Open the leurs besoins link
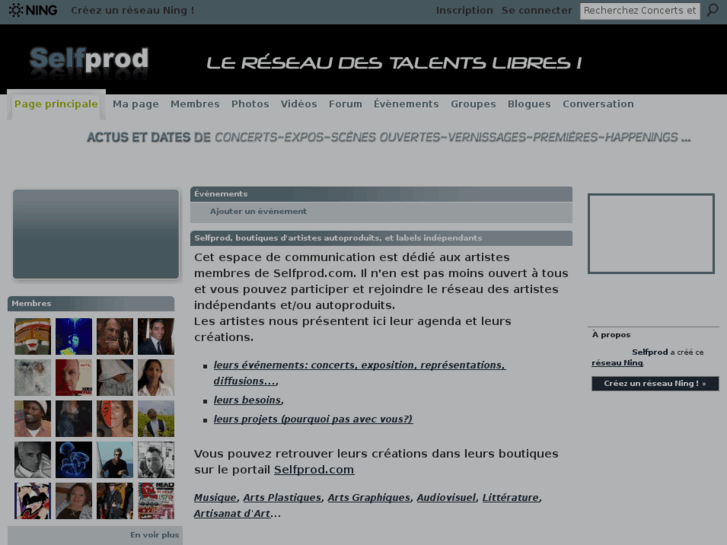Image resolution: width=727 pixels, height=545 pixels. 247,400
